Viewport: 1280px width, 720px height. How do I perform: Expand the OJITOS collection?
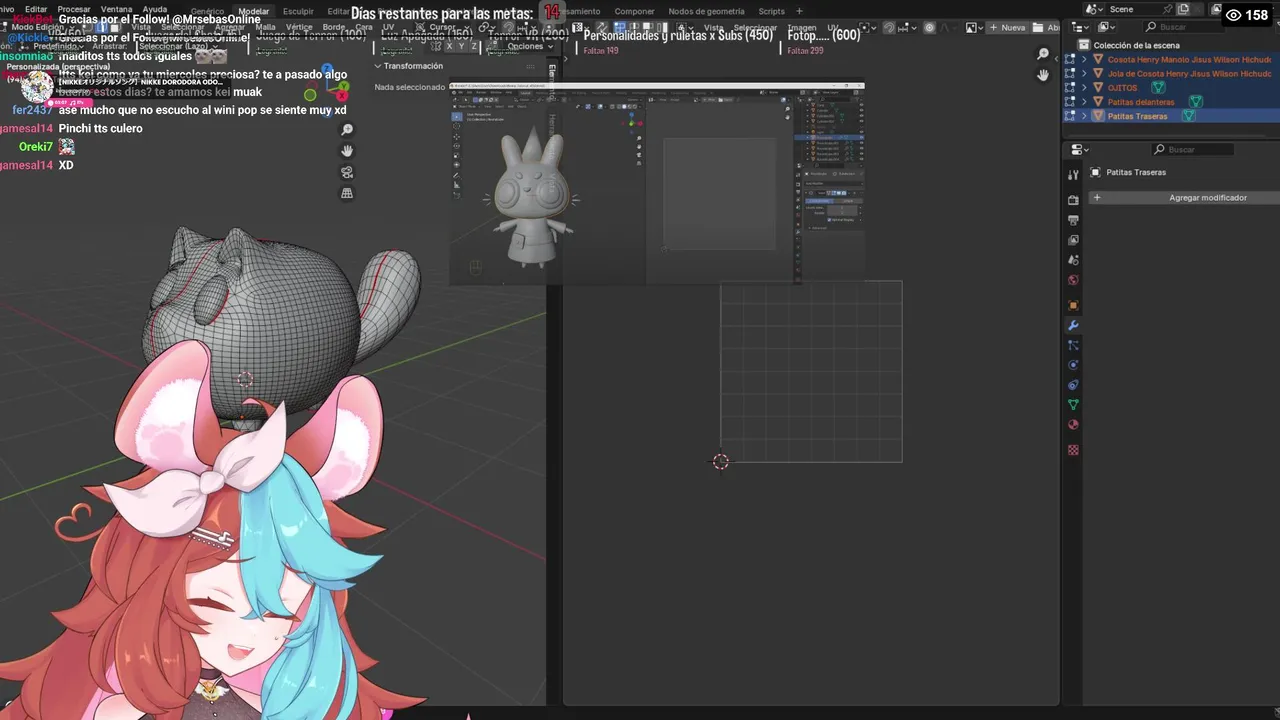1084,88
